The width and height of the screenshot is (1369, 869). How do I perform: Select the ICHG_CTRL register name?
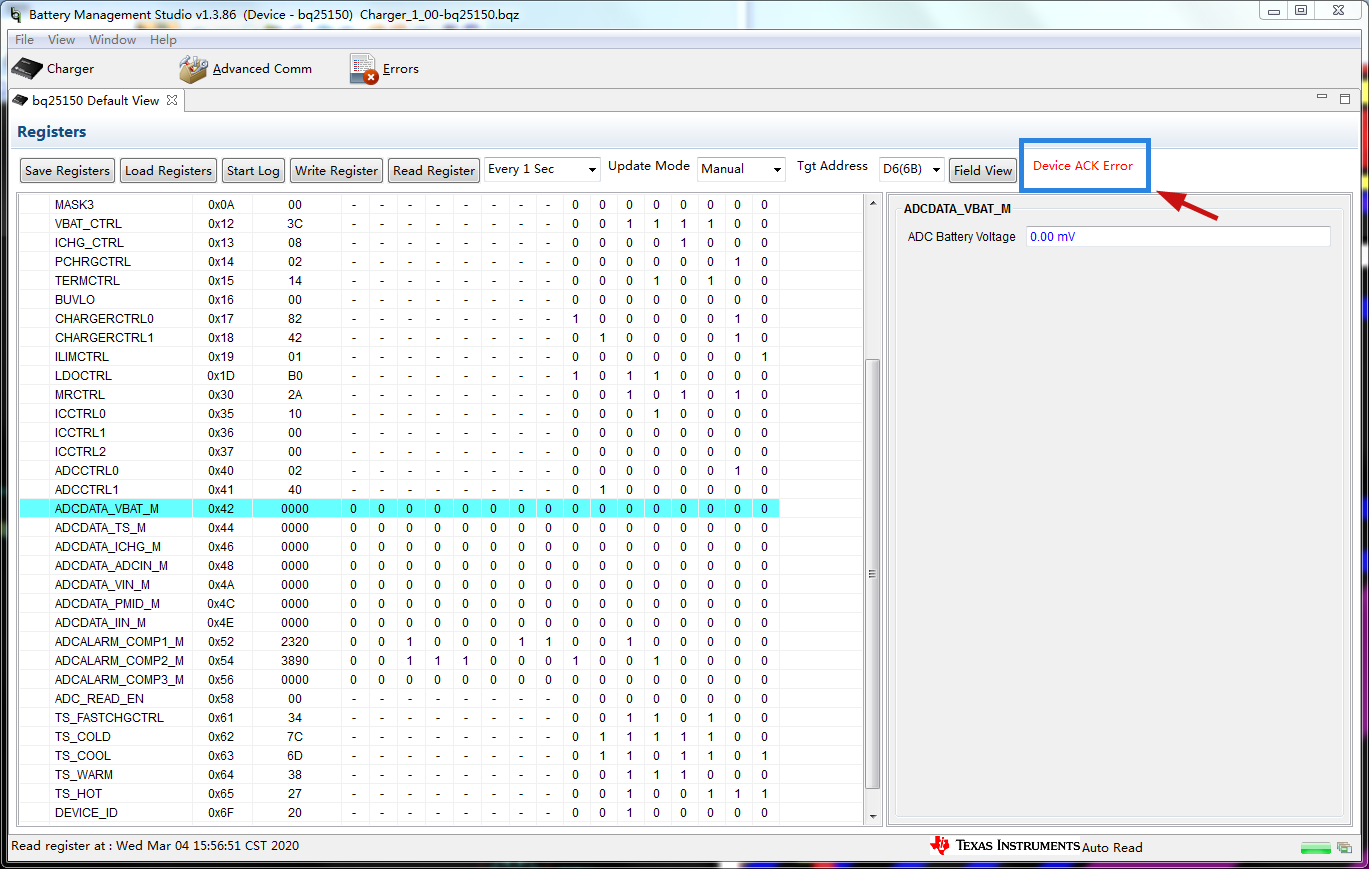(x=89, y=242)
